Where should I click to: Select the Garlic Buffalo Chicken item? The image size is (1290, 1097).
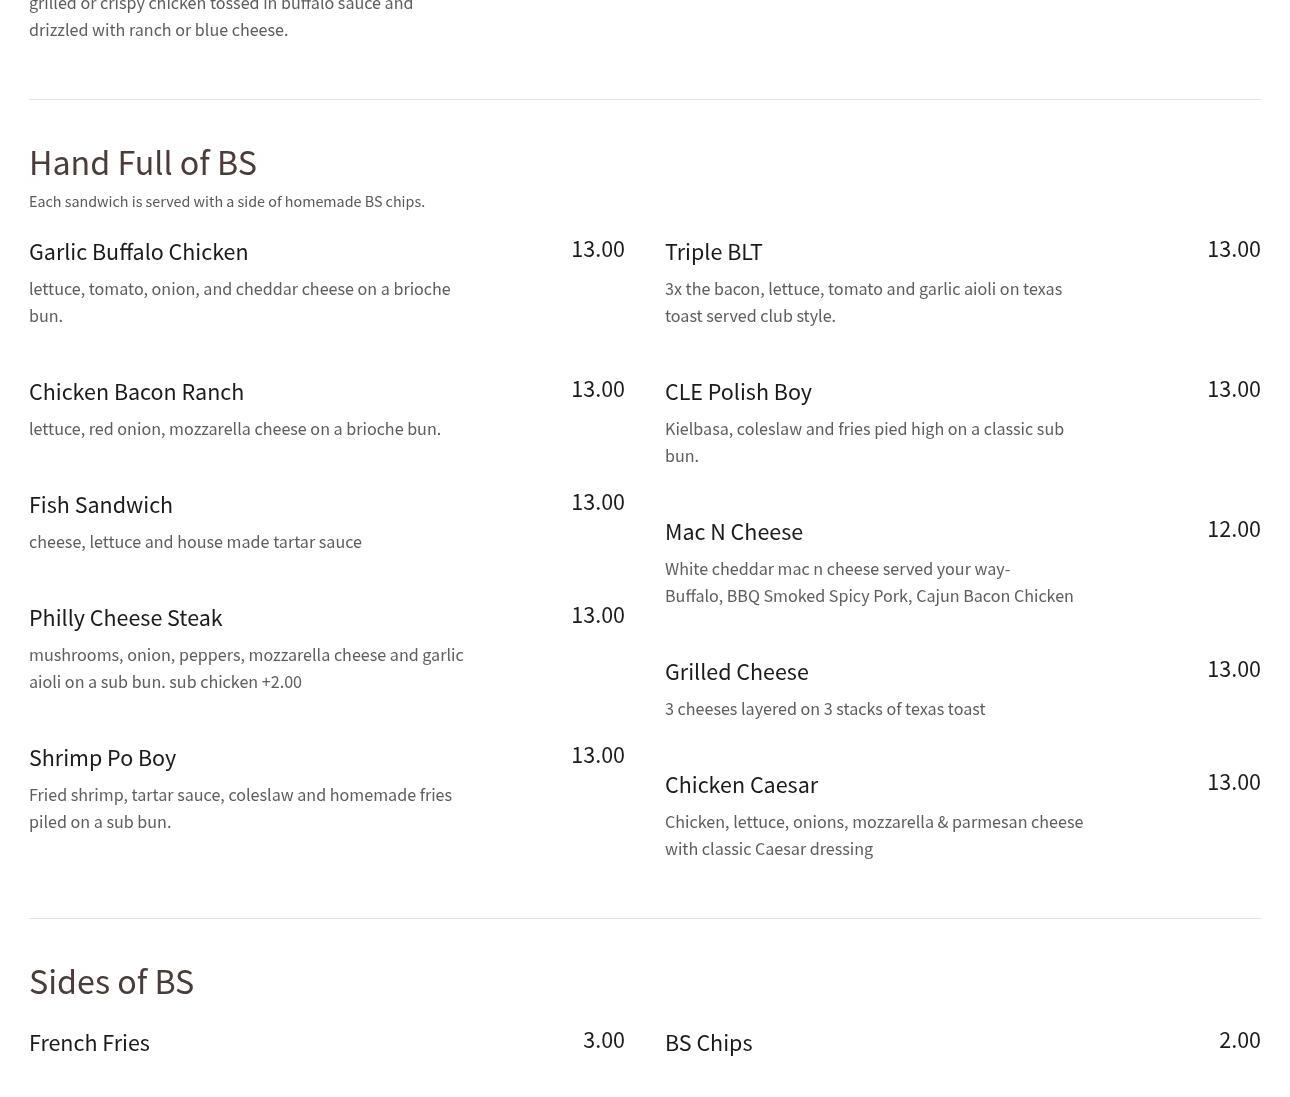[138, 252]
